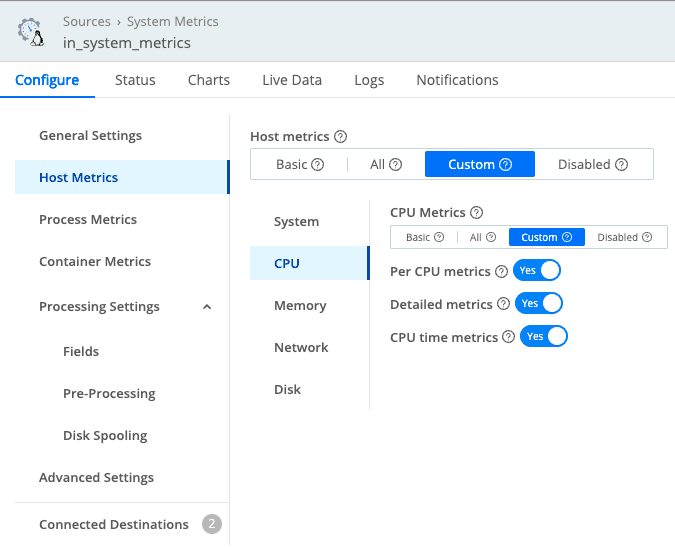Click help icon in Host metrics Disabled option
Viewport: 675px width, 547px height.
pos(622,164)
